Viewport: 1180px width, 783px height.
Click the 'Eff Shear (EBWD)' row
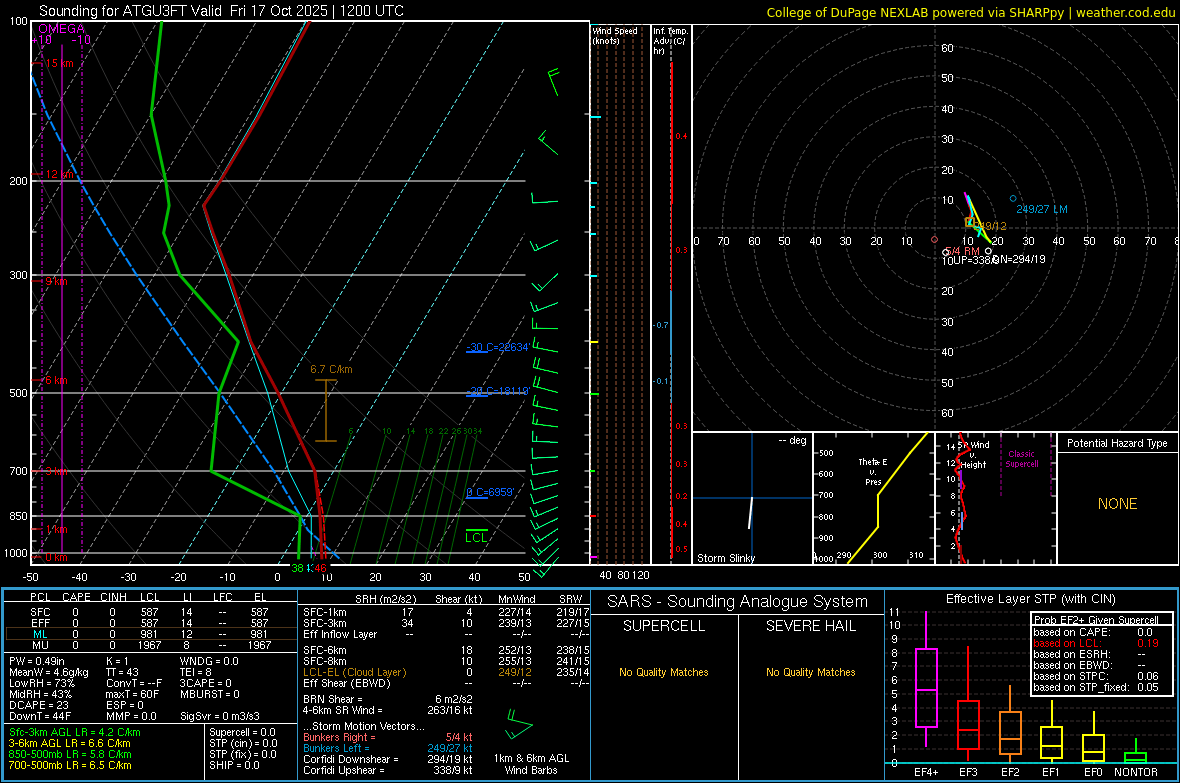click(x=446, y=683)
